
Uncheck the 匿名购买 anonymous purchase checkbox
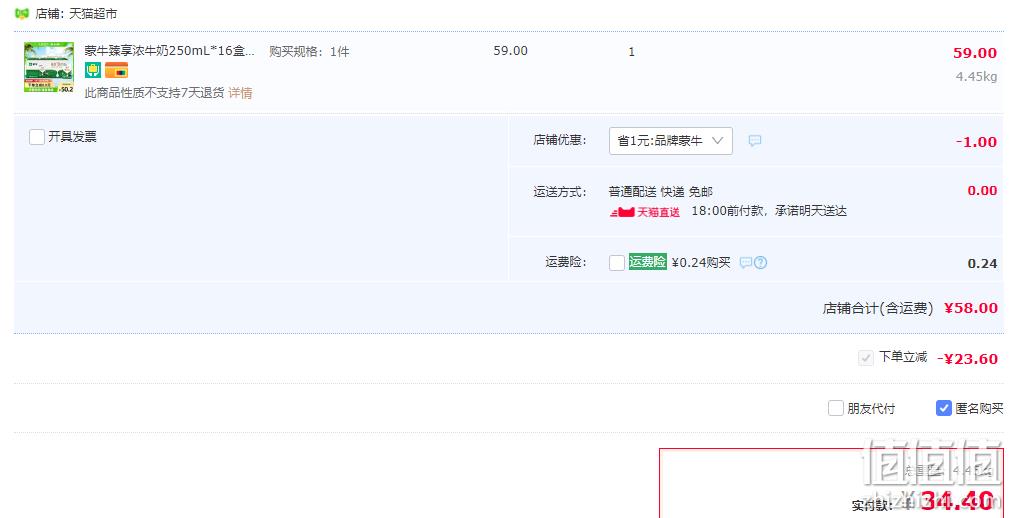pos(944,408)
